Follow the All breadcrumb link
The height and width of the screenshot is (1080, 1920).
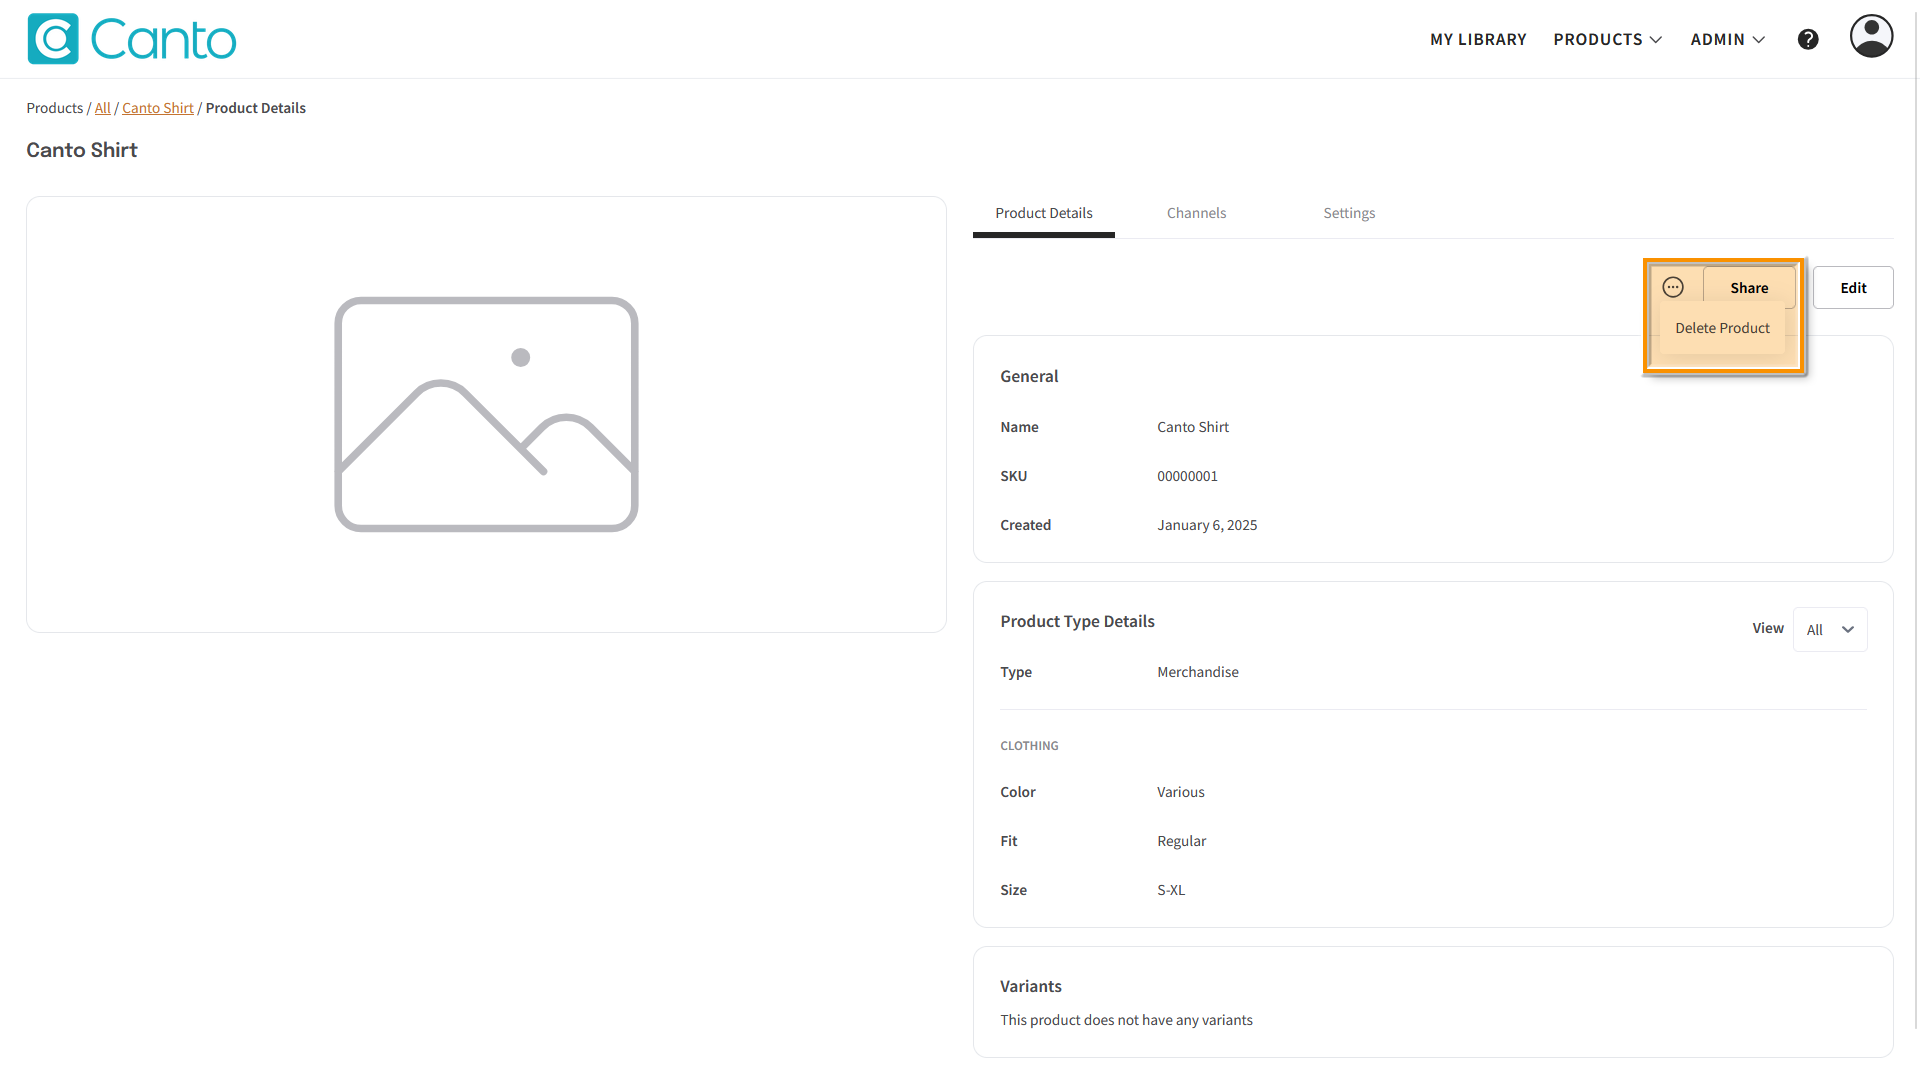coord(103,108)
